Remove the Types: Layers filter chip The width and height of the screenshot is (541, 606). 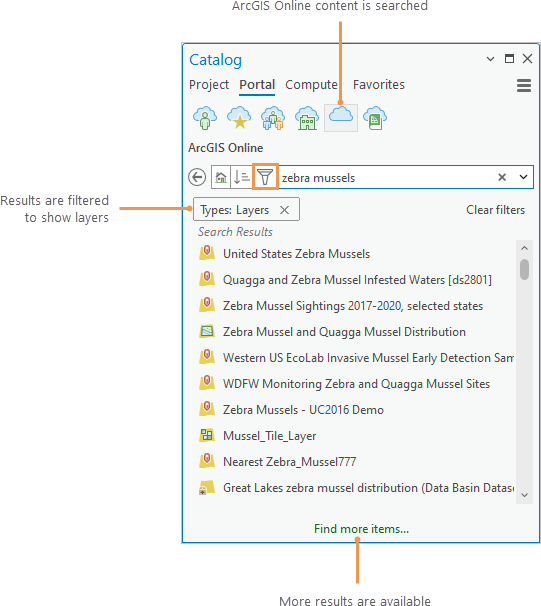(x=284, y=210)
